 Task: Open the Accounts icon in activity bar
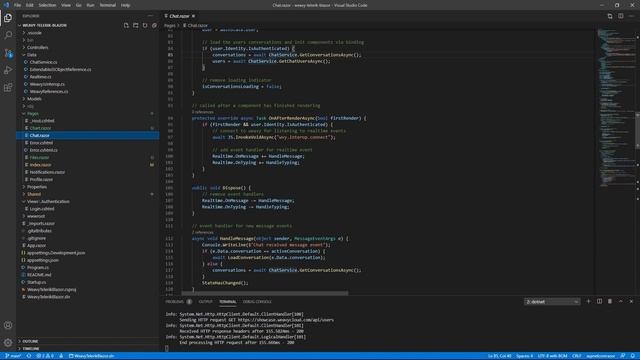8,325
